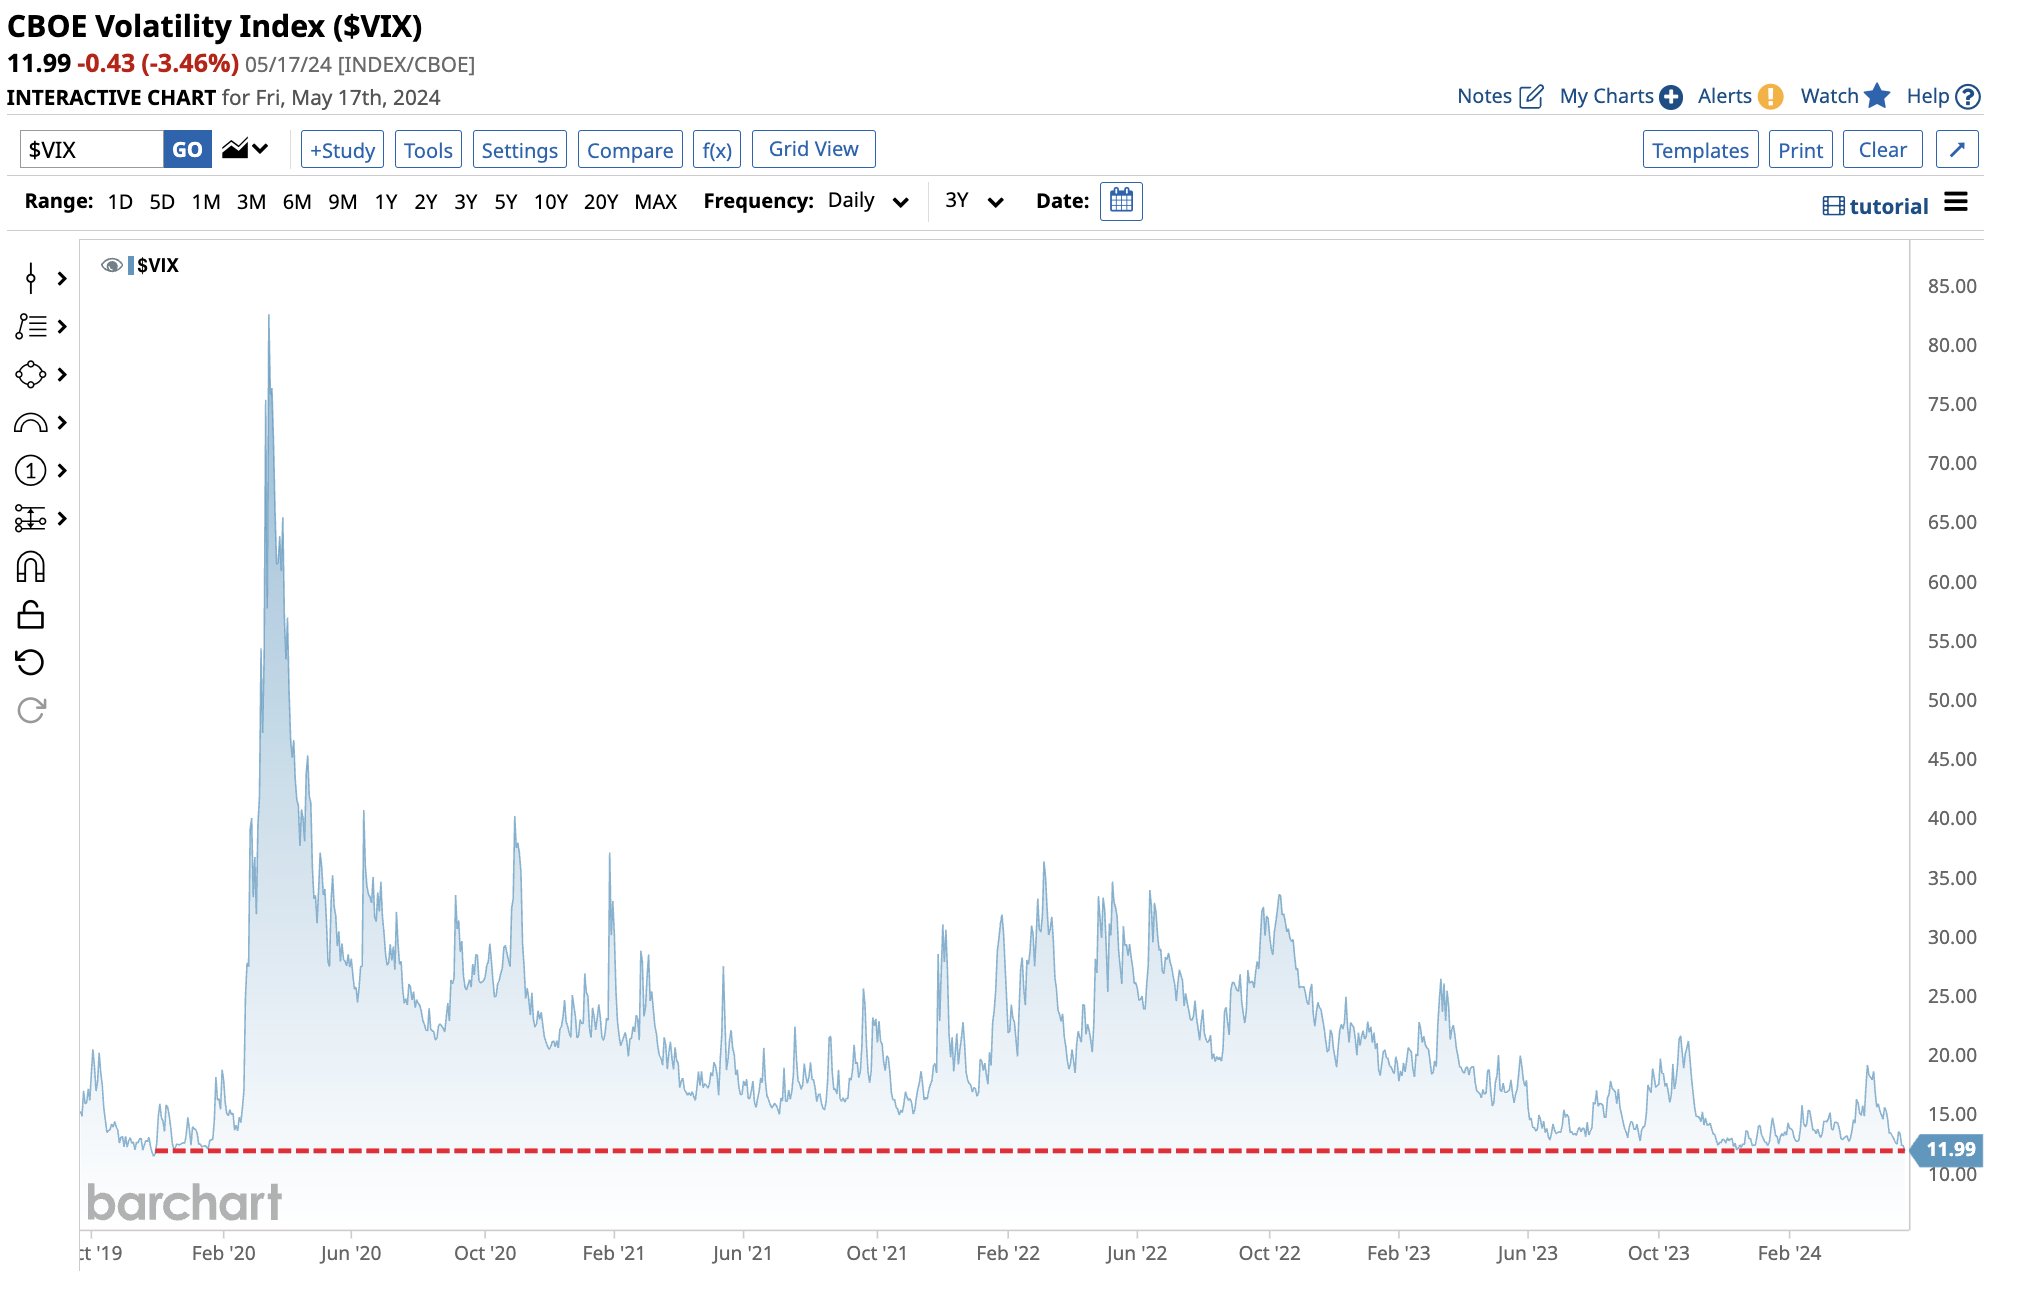
Task: Expand the measure tool submenu chevron
Action: click(62, 518)
